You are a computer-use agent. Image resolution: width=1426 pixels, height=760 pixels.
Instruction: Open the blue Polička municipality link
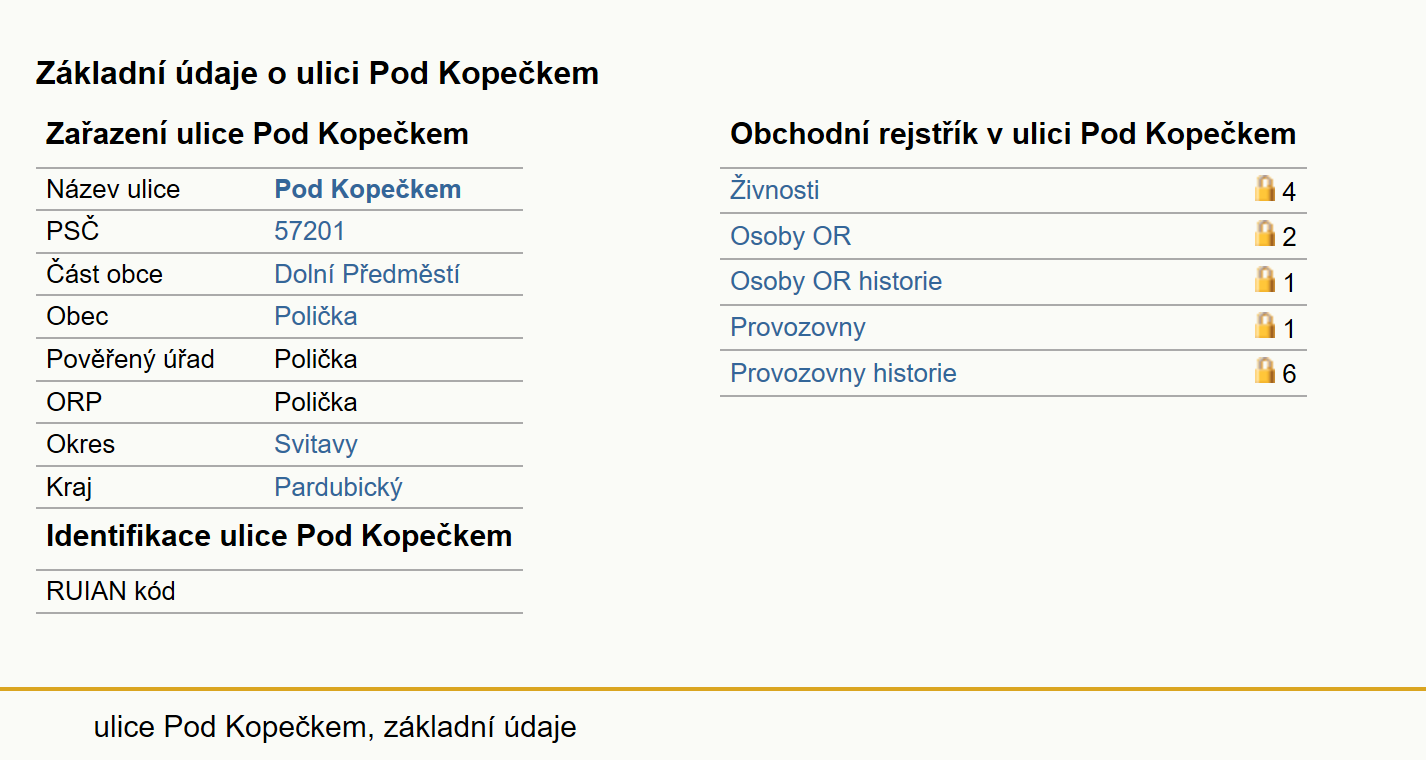316,316
